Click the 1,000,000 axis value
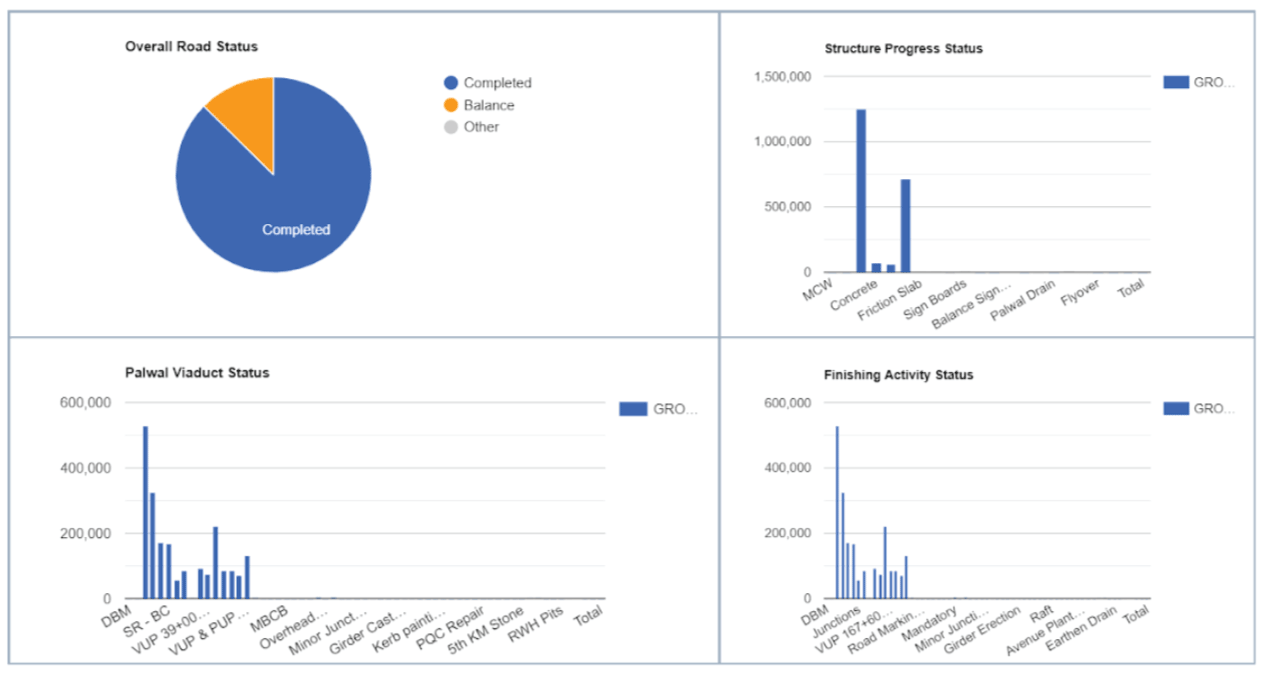The width and height of the screenshot is (1266, 679). 784,142
